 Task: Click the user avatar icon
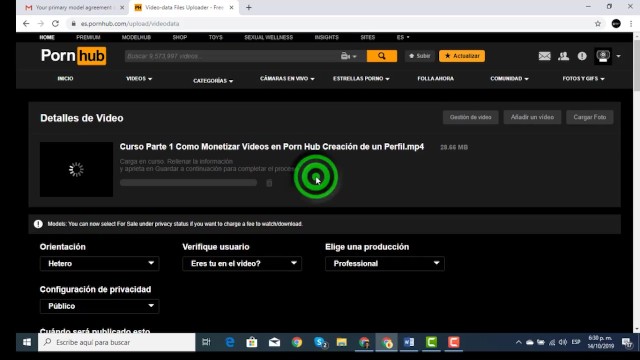tap(603, 56)
